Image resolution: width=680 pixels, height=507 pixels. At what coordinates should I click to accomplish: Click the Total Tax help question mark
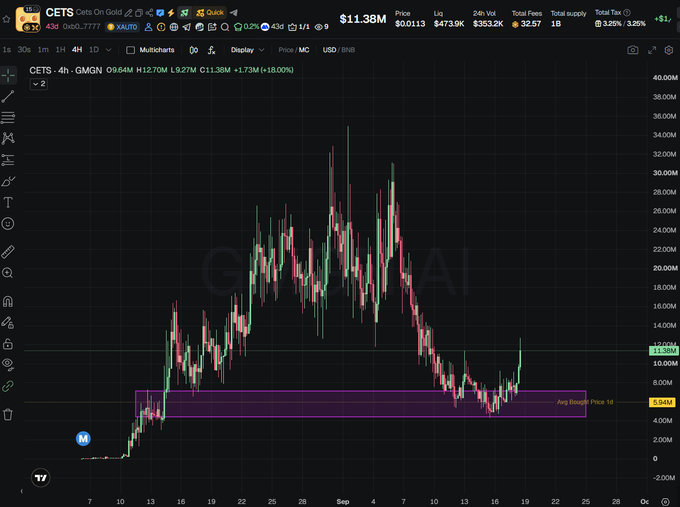coord(627,13)
